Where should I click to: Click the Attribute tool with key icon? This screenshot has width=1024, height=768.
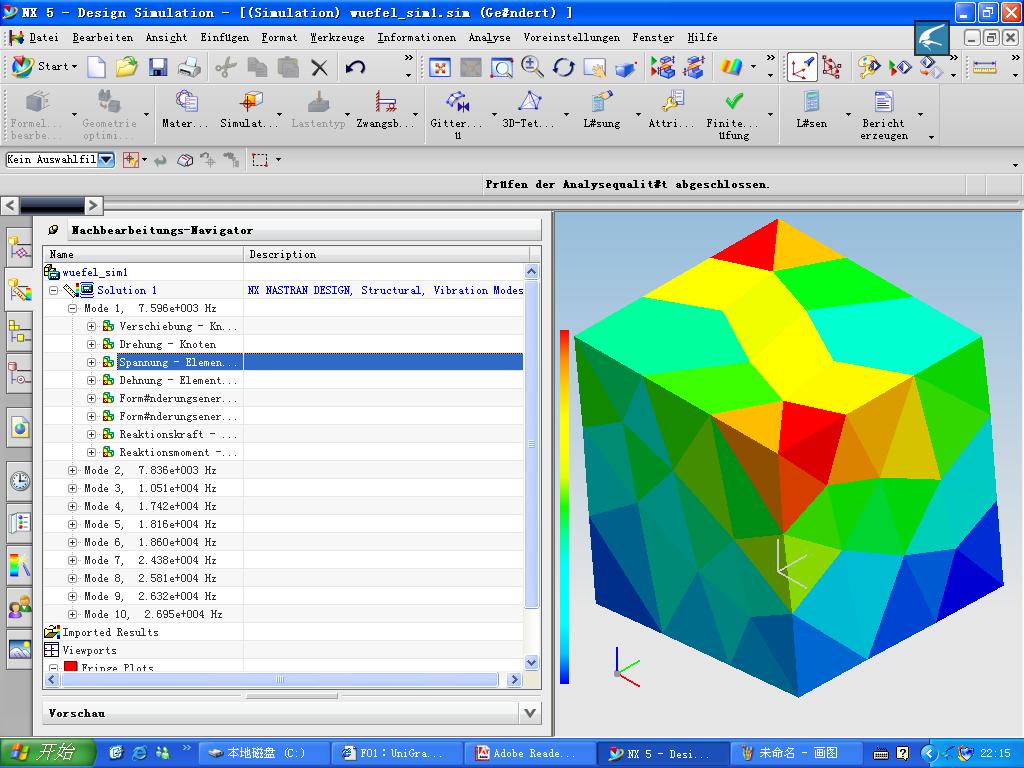click(671, 111)
